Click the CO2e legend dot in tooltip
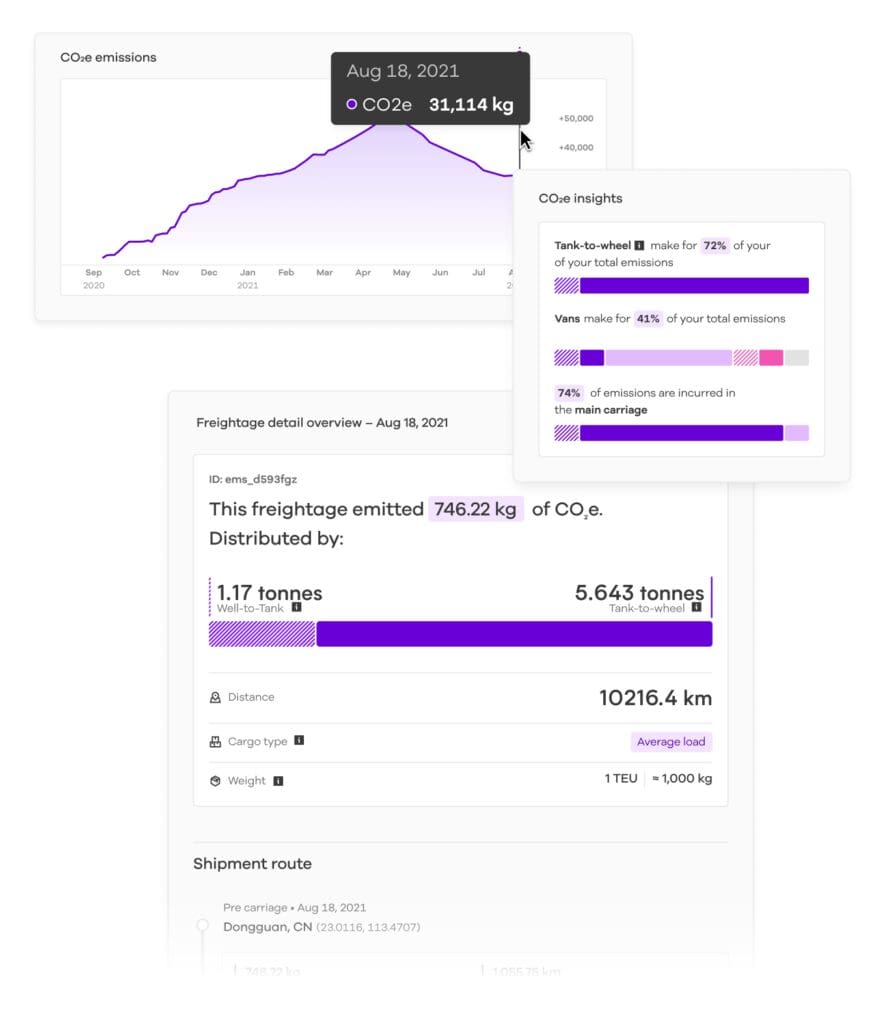885x1024 pixels. tap(351, 104)
